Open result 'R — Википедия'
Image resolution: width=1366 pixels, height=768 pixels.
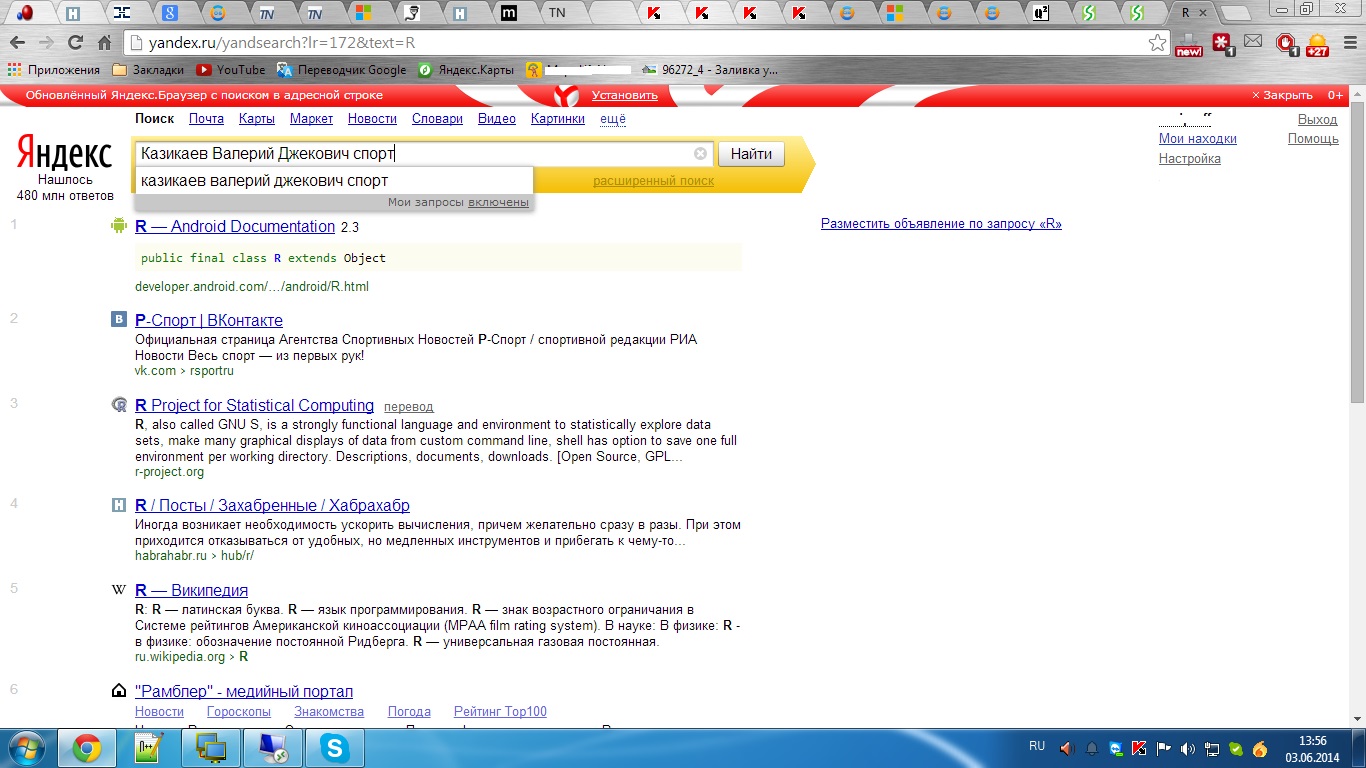coord(191,590)
